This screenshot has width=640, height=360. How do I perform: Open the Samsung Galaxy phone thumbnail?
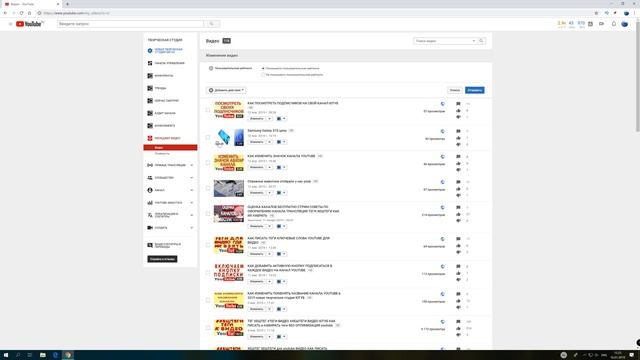tap(229, 138)
